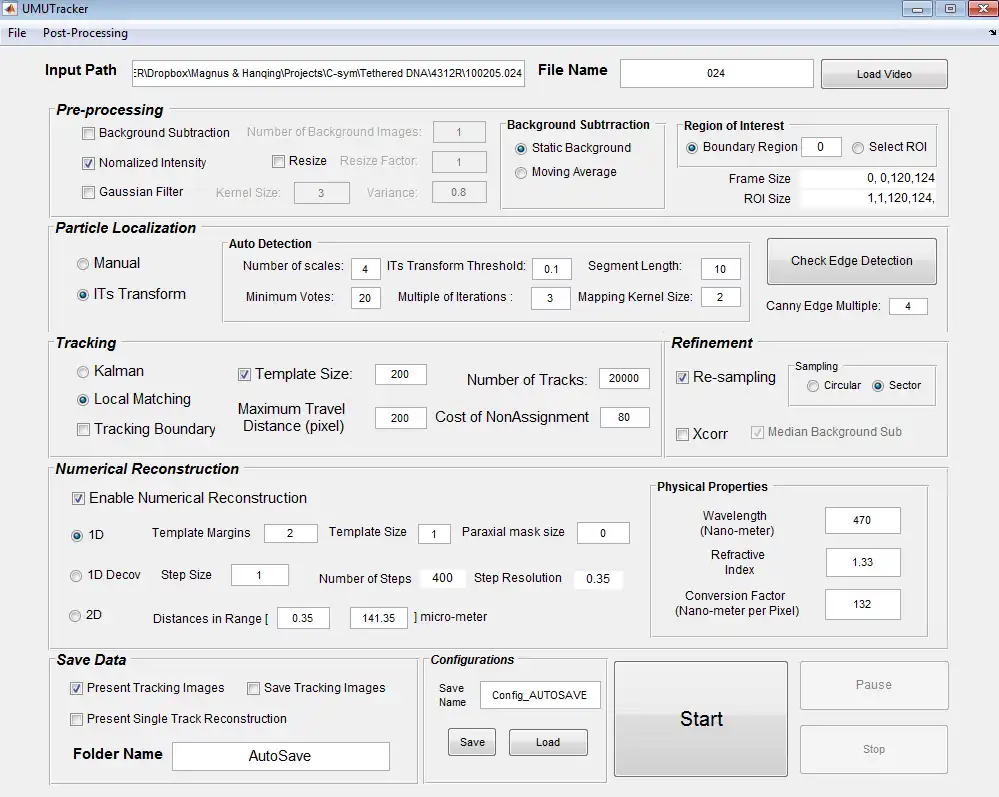
Task: Click the configuration Save button
Action: (472, 742)
